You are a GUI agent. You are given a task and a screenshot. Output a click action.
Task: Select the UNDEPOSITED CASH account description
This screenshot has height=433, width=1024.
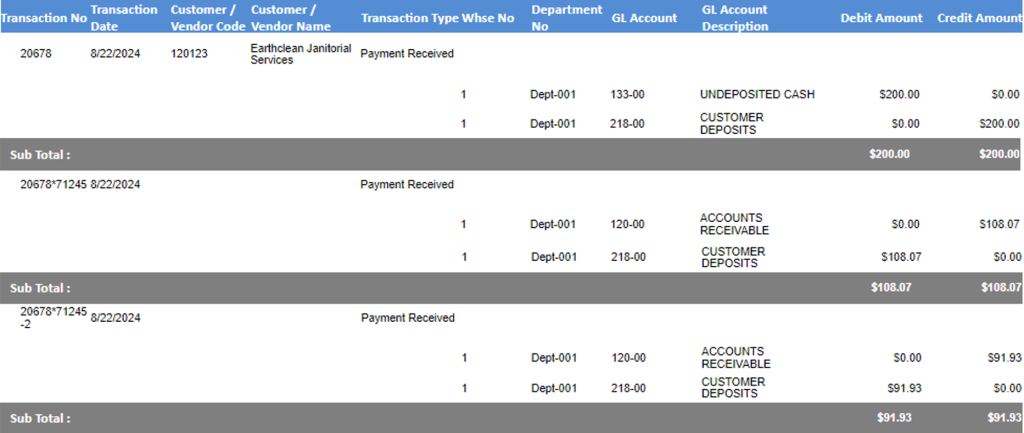(x=757, y=94)
